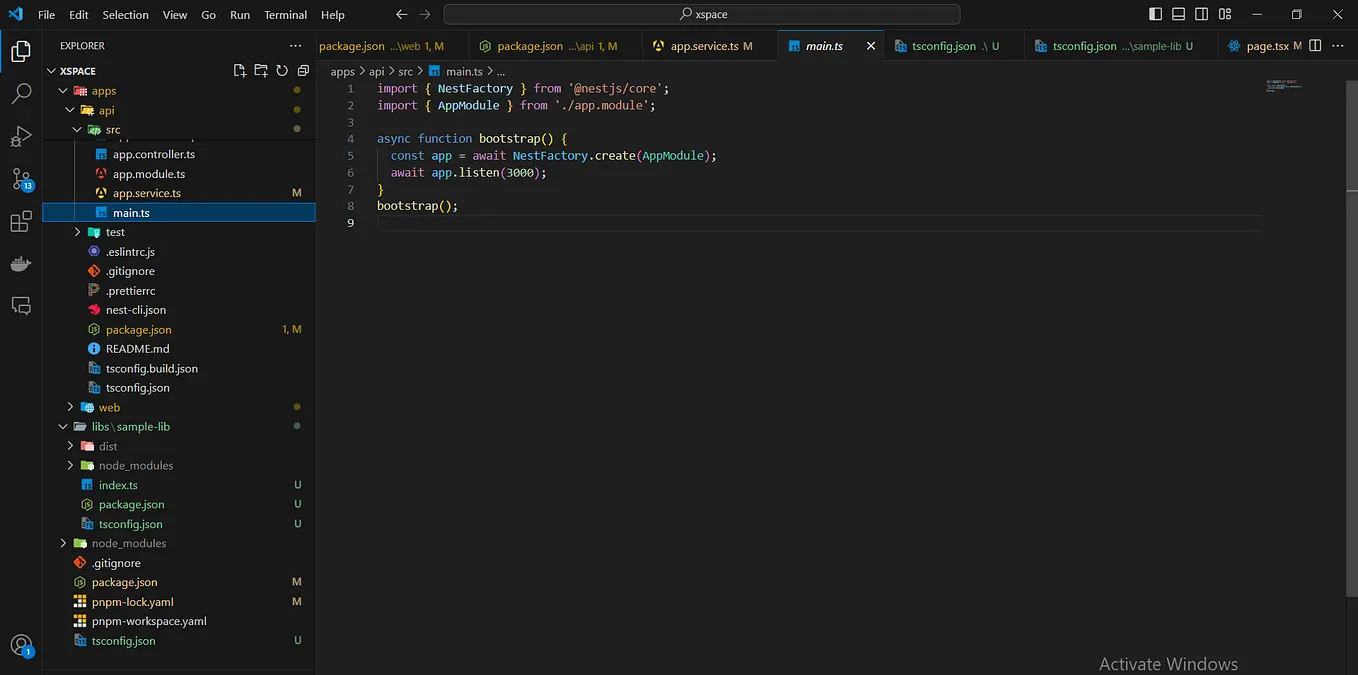
Task: Open the Source Control view showing 13 changes
Action: click(x=21, y=178)
